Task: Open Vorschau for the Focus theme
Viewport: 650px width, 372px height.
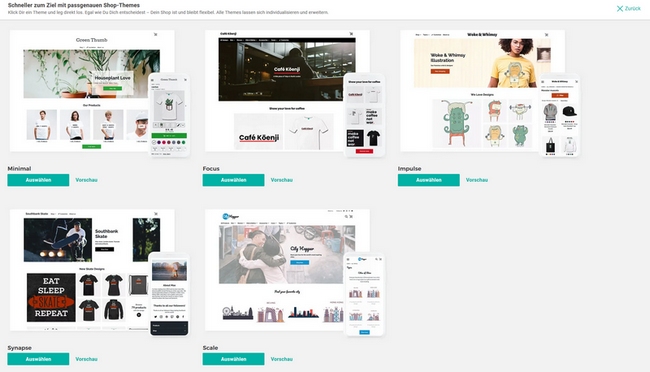Action: click(281, 180)
